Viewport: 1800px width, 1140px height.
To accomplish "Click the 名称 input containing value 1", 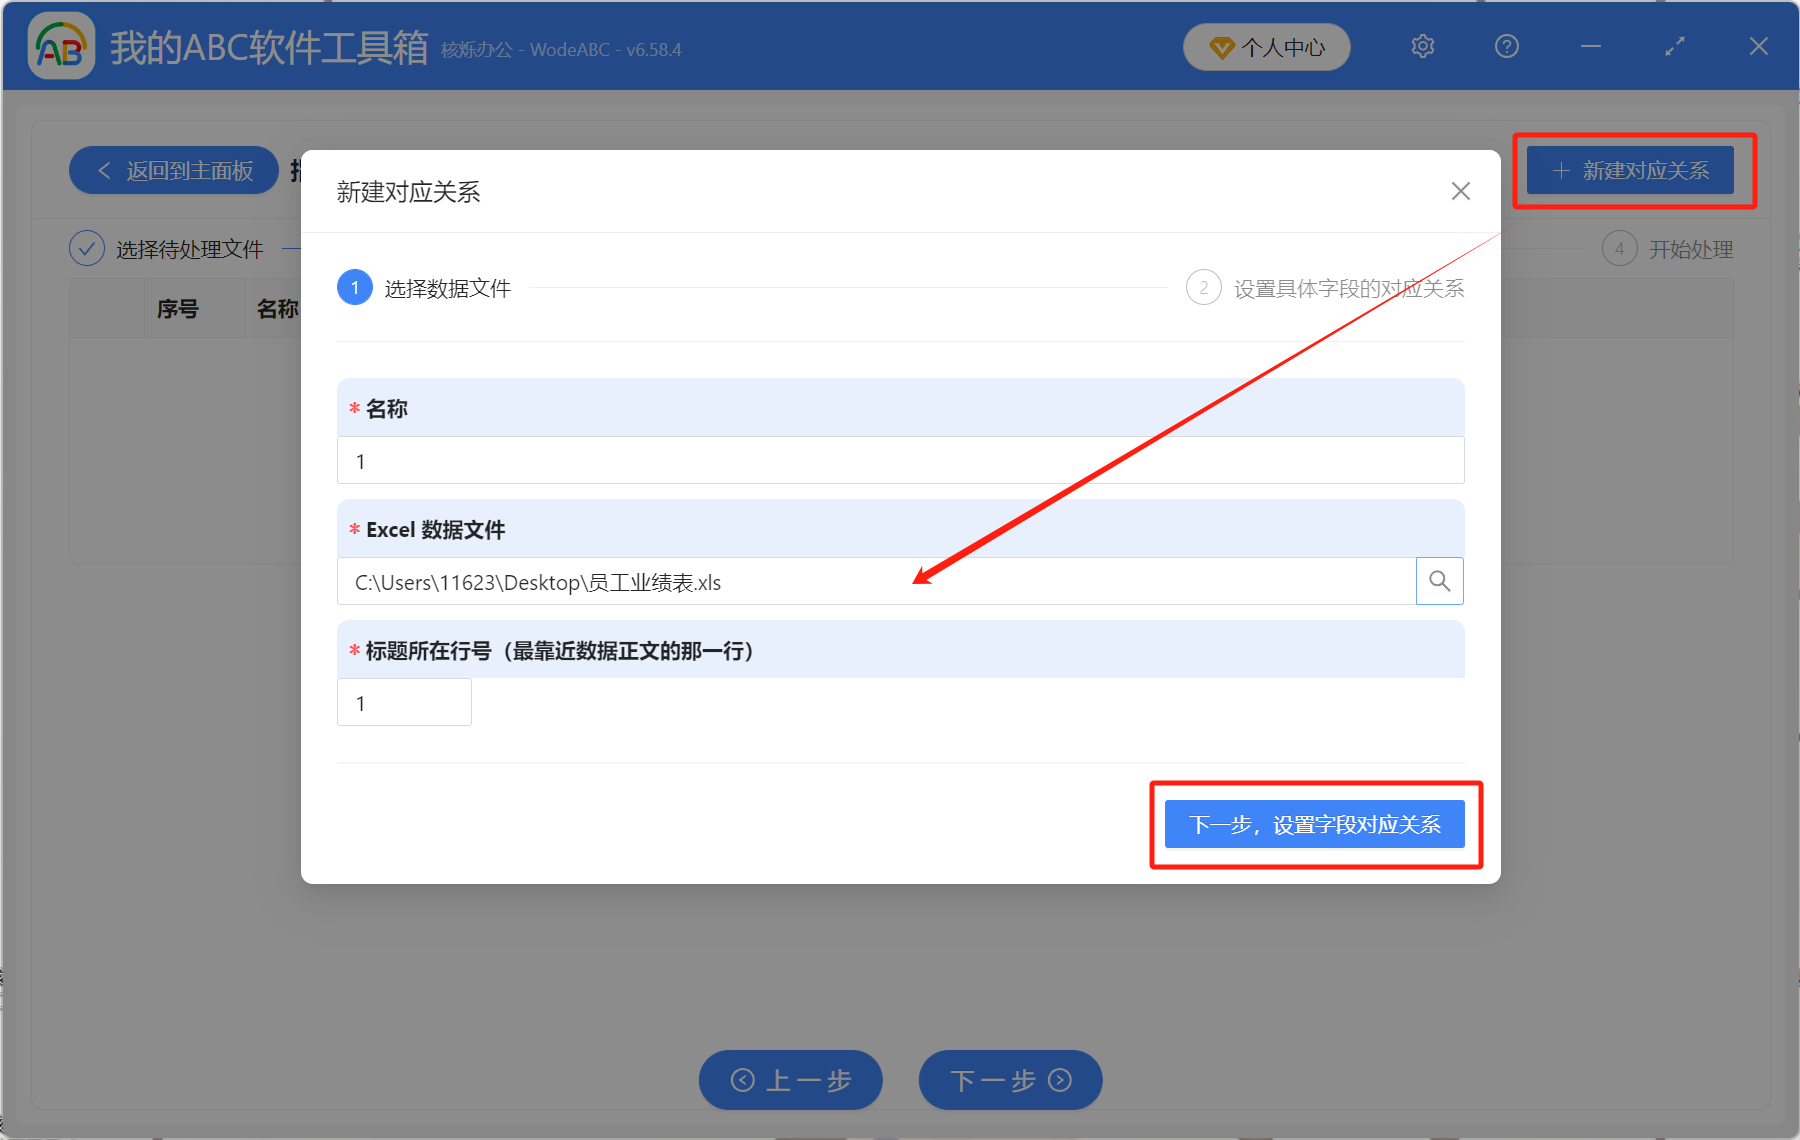I will click(x=898, y=460).
